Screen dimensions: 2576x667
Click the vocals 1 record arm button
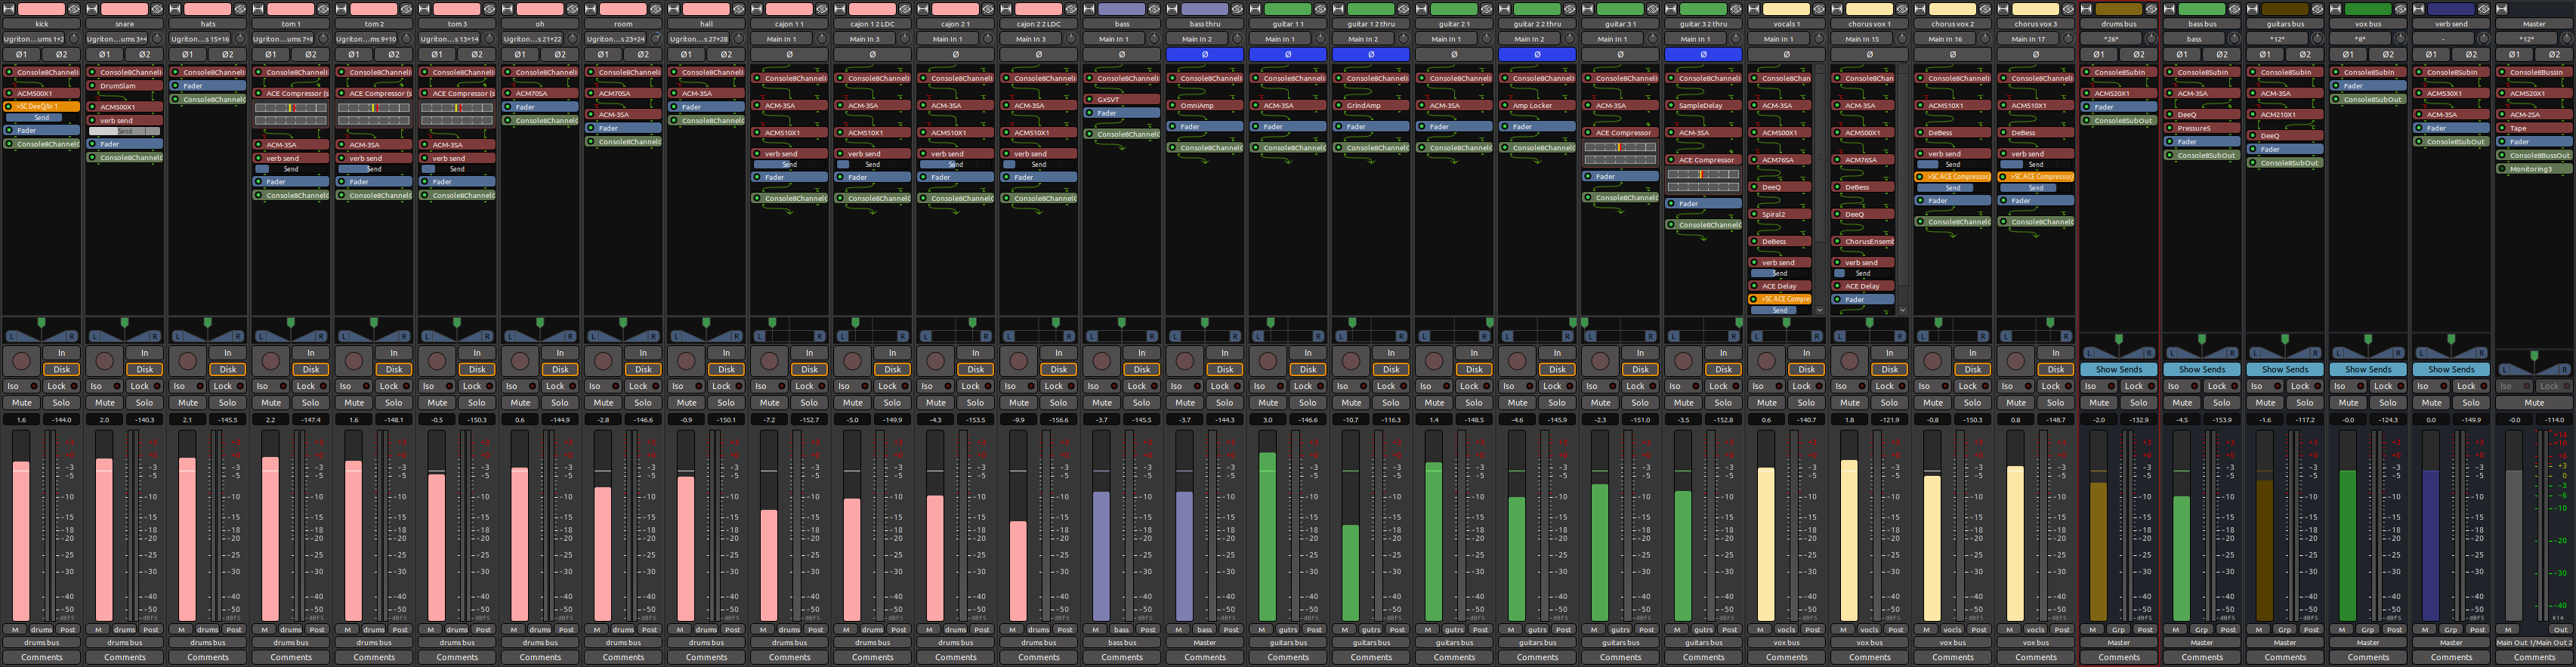[1766, 361]
